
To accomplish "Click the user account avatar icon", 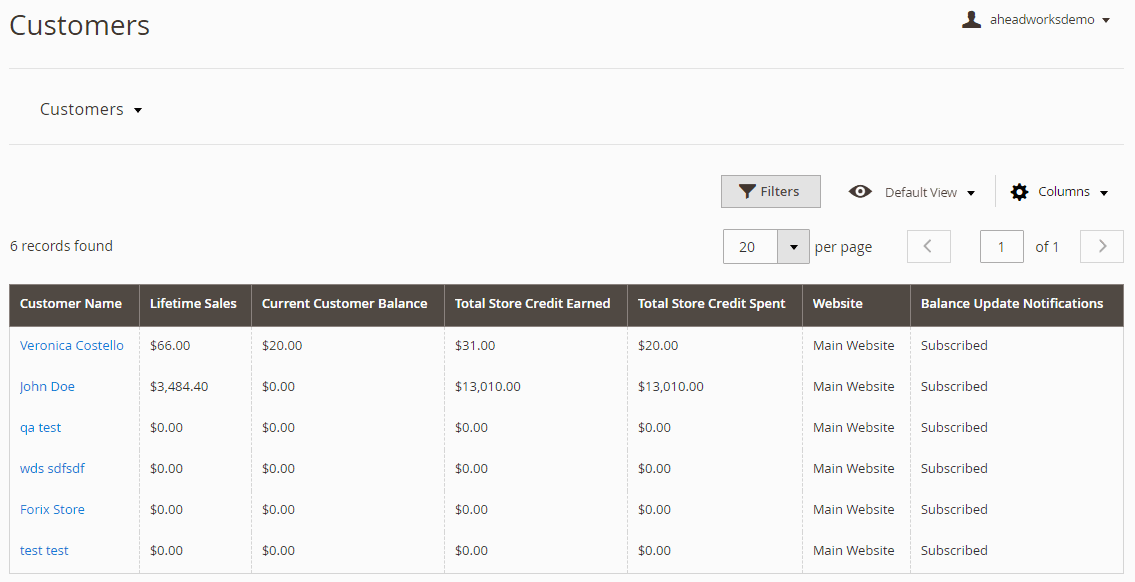I will (971, 20).
